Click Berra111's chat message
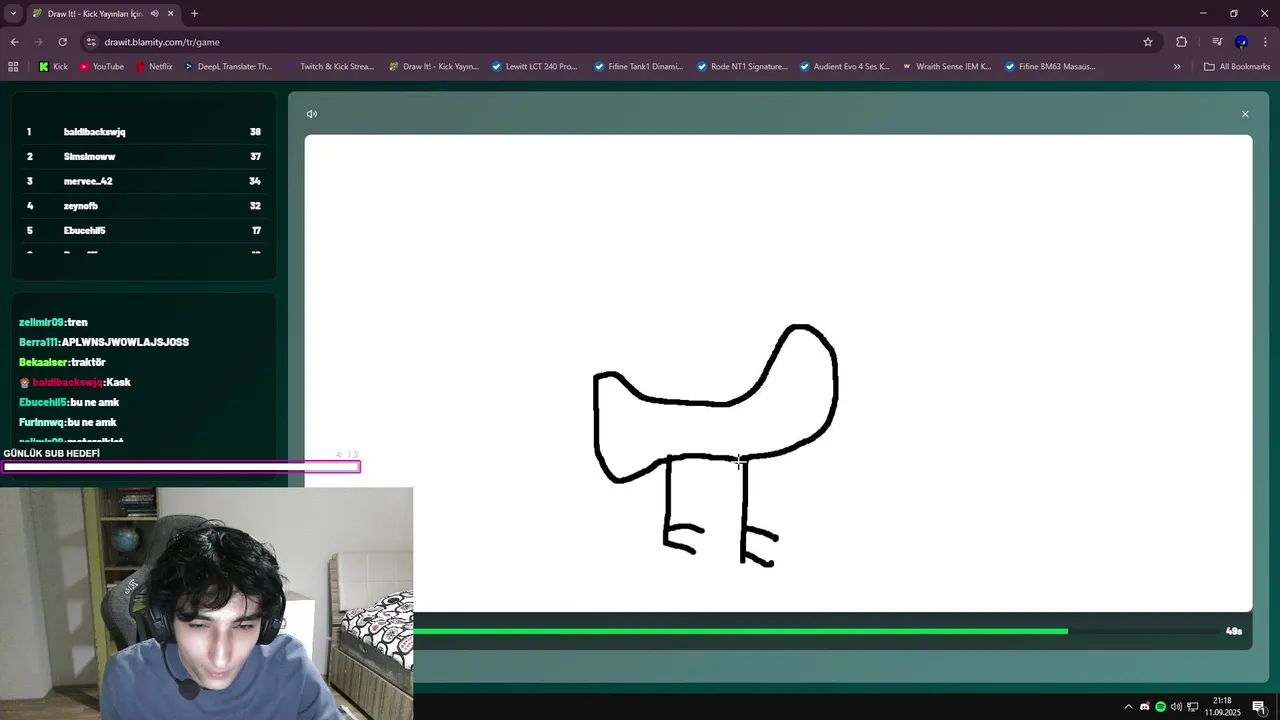The height and width of the screenshot is (720, 1280). coord(104,342)
